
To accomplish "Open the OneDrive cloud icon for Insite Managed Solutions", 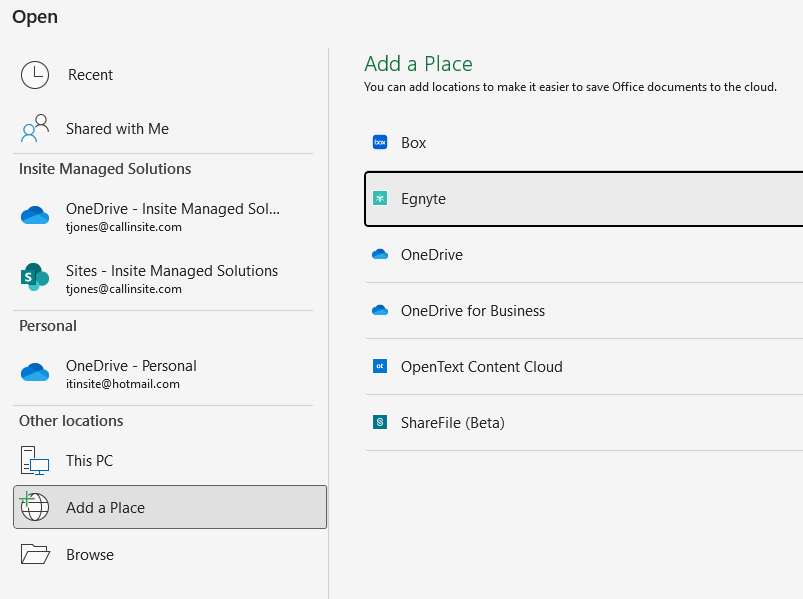I will (35, 216).
